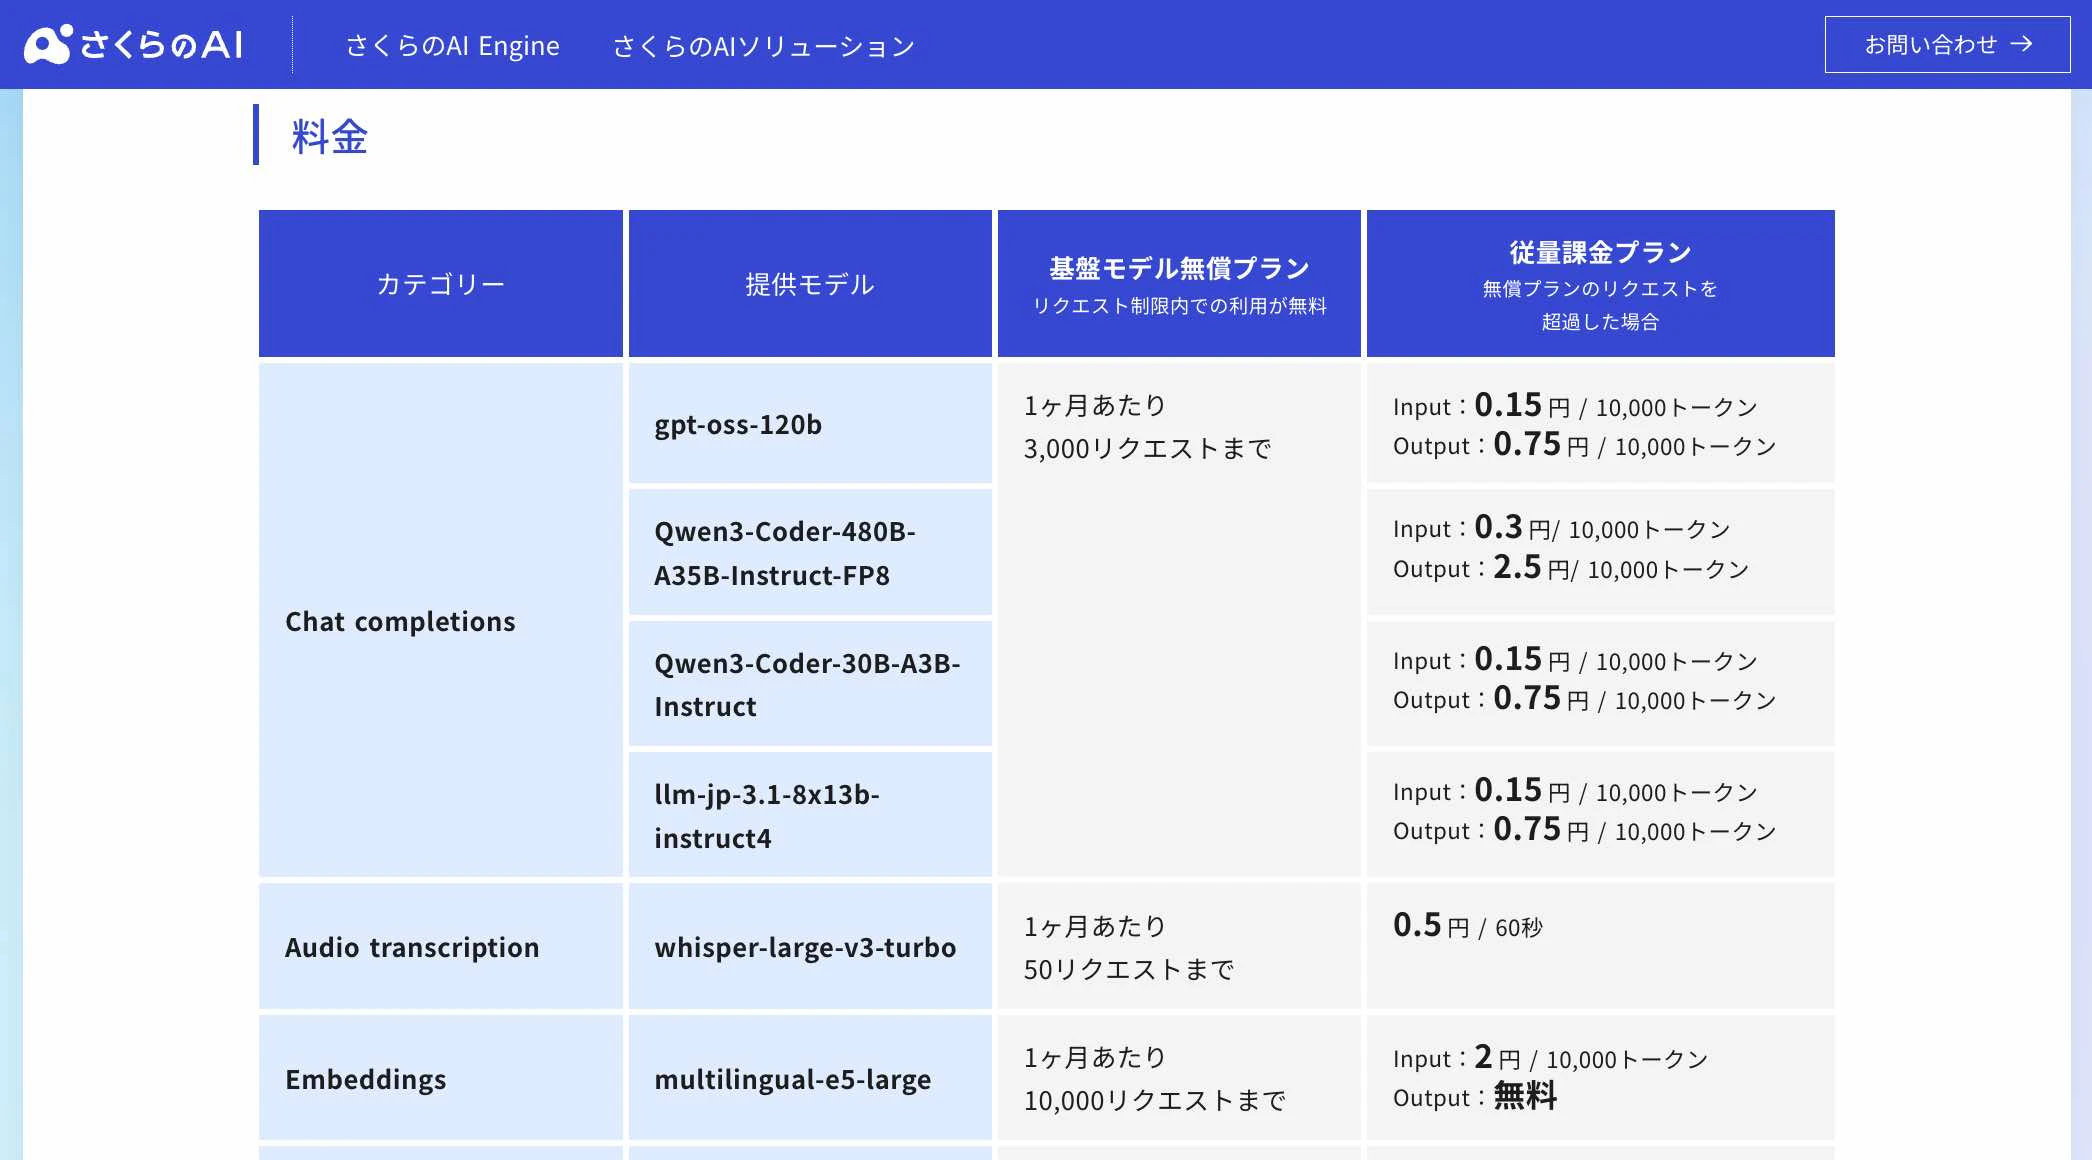Click the Output 2.5円 price for Qwen3-Coder-480B
This screenshot has width=2092, height=1160.
[1571, 567]
